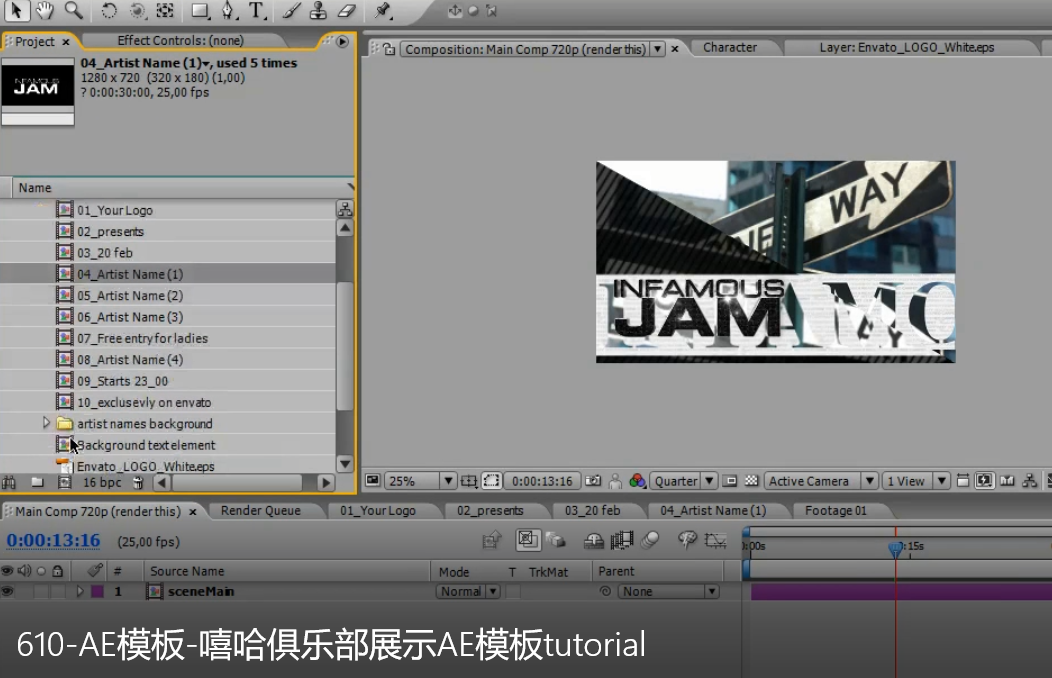Select the Rotation tool
1052x678 pixels.
pyautogui.click(x=109, y=11)
